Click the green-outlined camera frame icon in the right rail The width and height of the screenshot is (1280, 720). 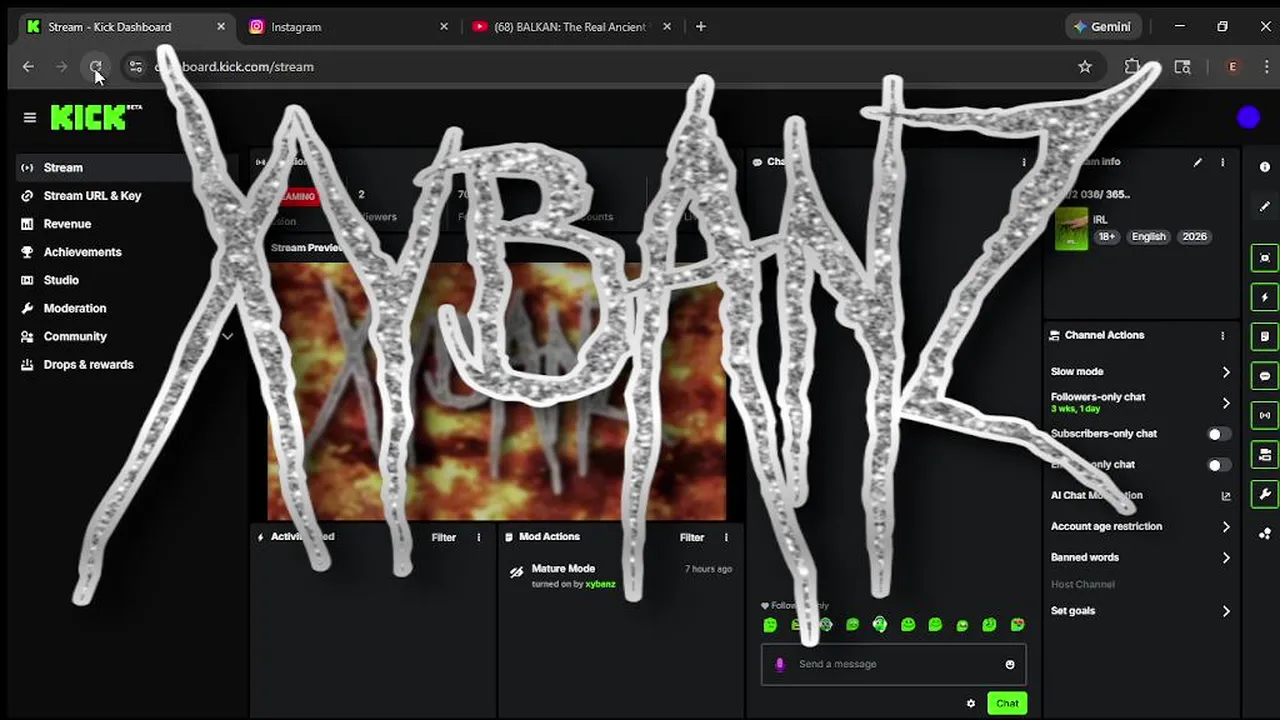(x=1265, y=258)
